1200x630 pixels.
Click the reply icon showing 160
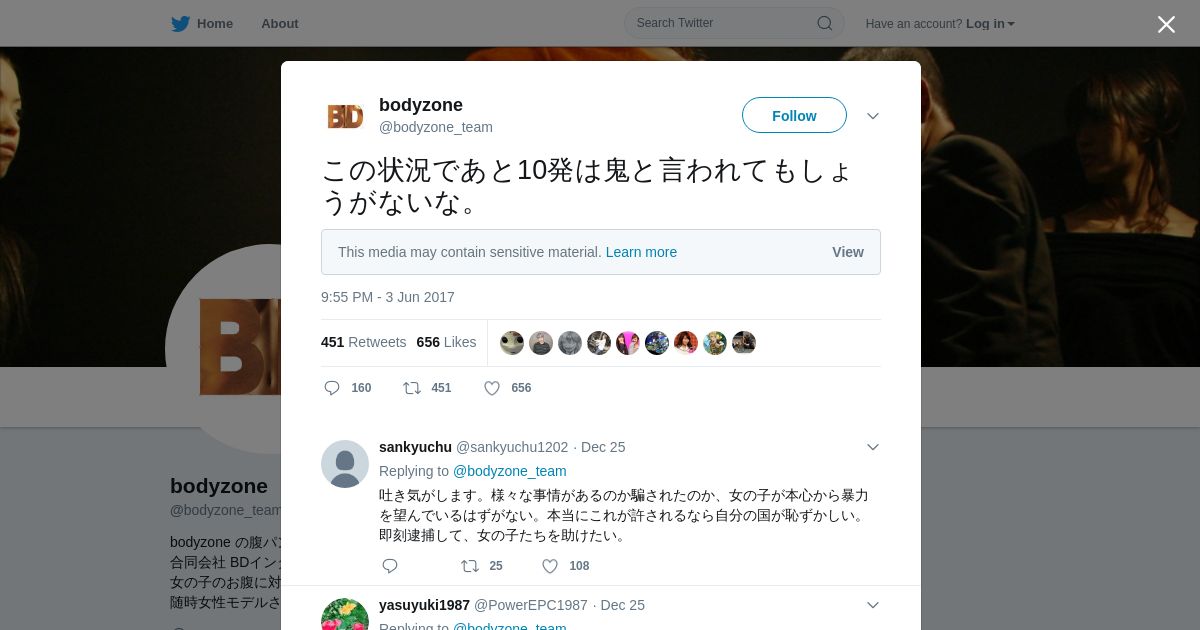(x=332, y=388)
